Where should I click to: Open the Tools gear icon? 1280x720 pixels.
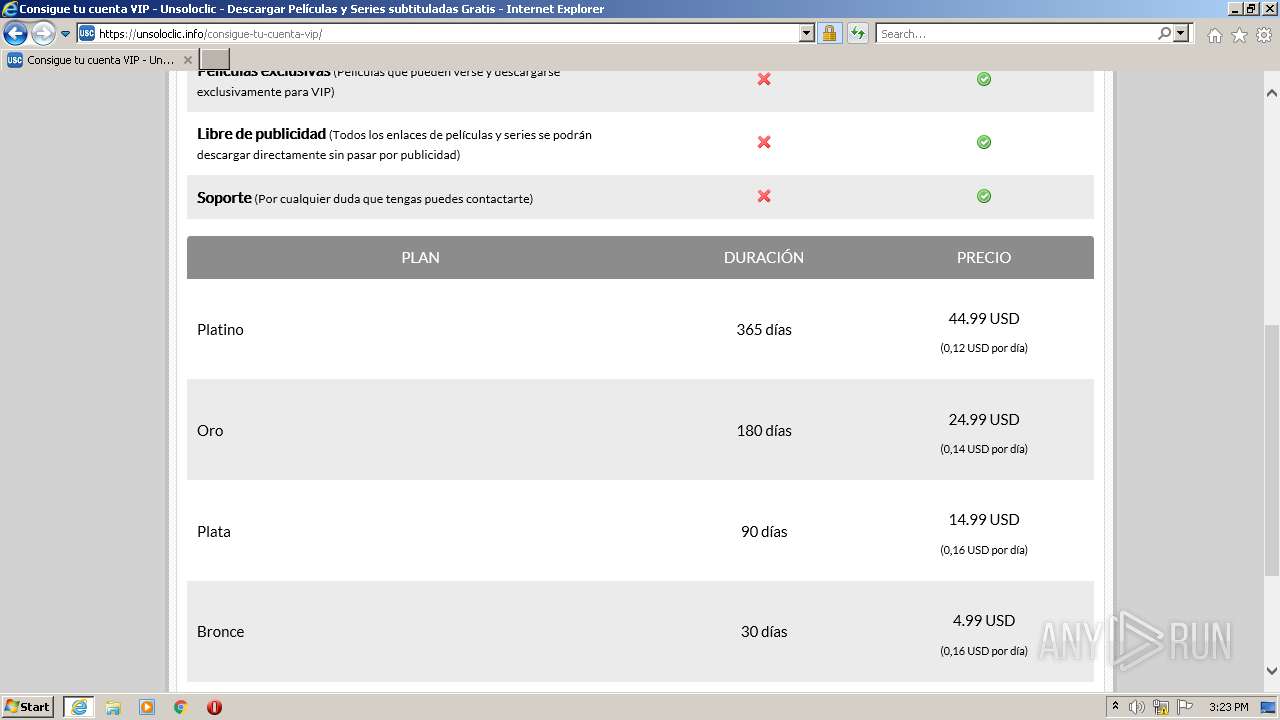pyautogui.click(x=1264, y=35)
